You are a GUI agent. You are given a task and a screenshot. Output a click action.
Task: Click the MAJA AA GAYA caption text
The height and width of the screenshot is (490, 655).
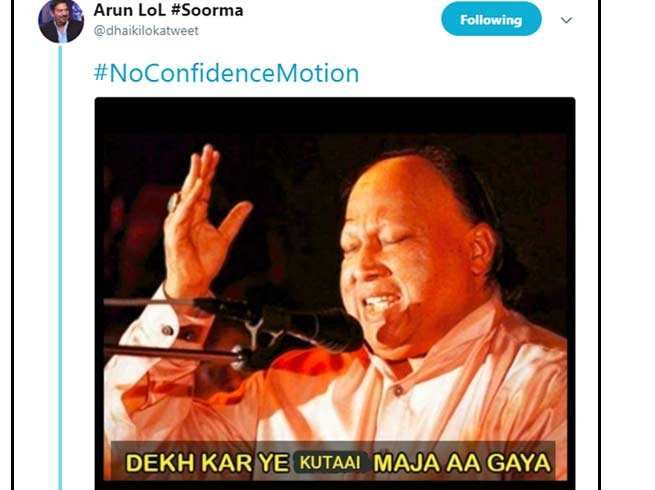(x=462, y=463)
